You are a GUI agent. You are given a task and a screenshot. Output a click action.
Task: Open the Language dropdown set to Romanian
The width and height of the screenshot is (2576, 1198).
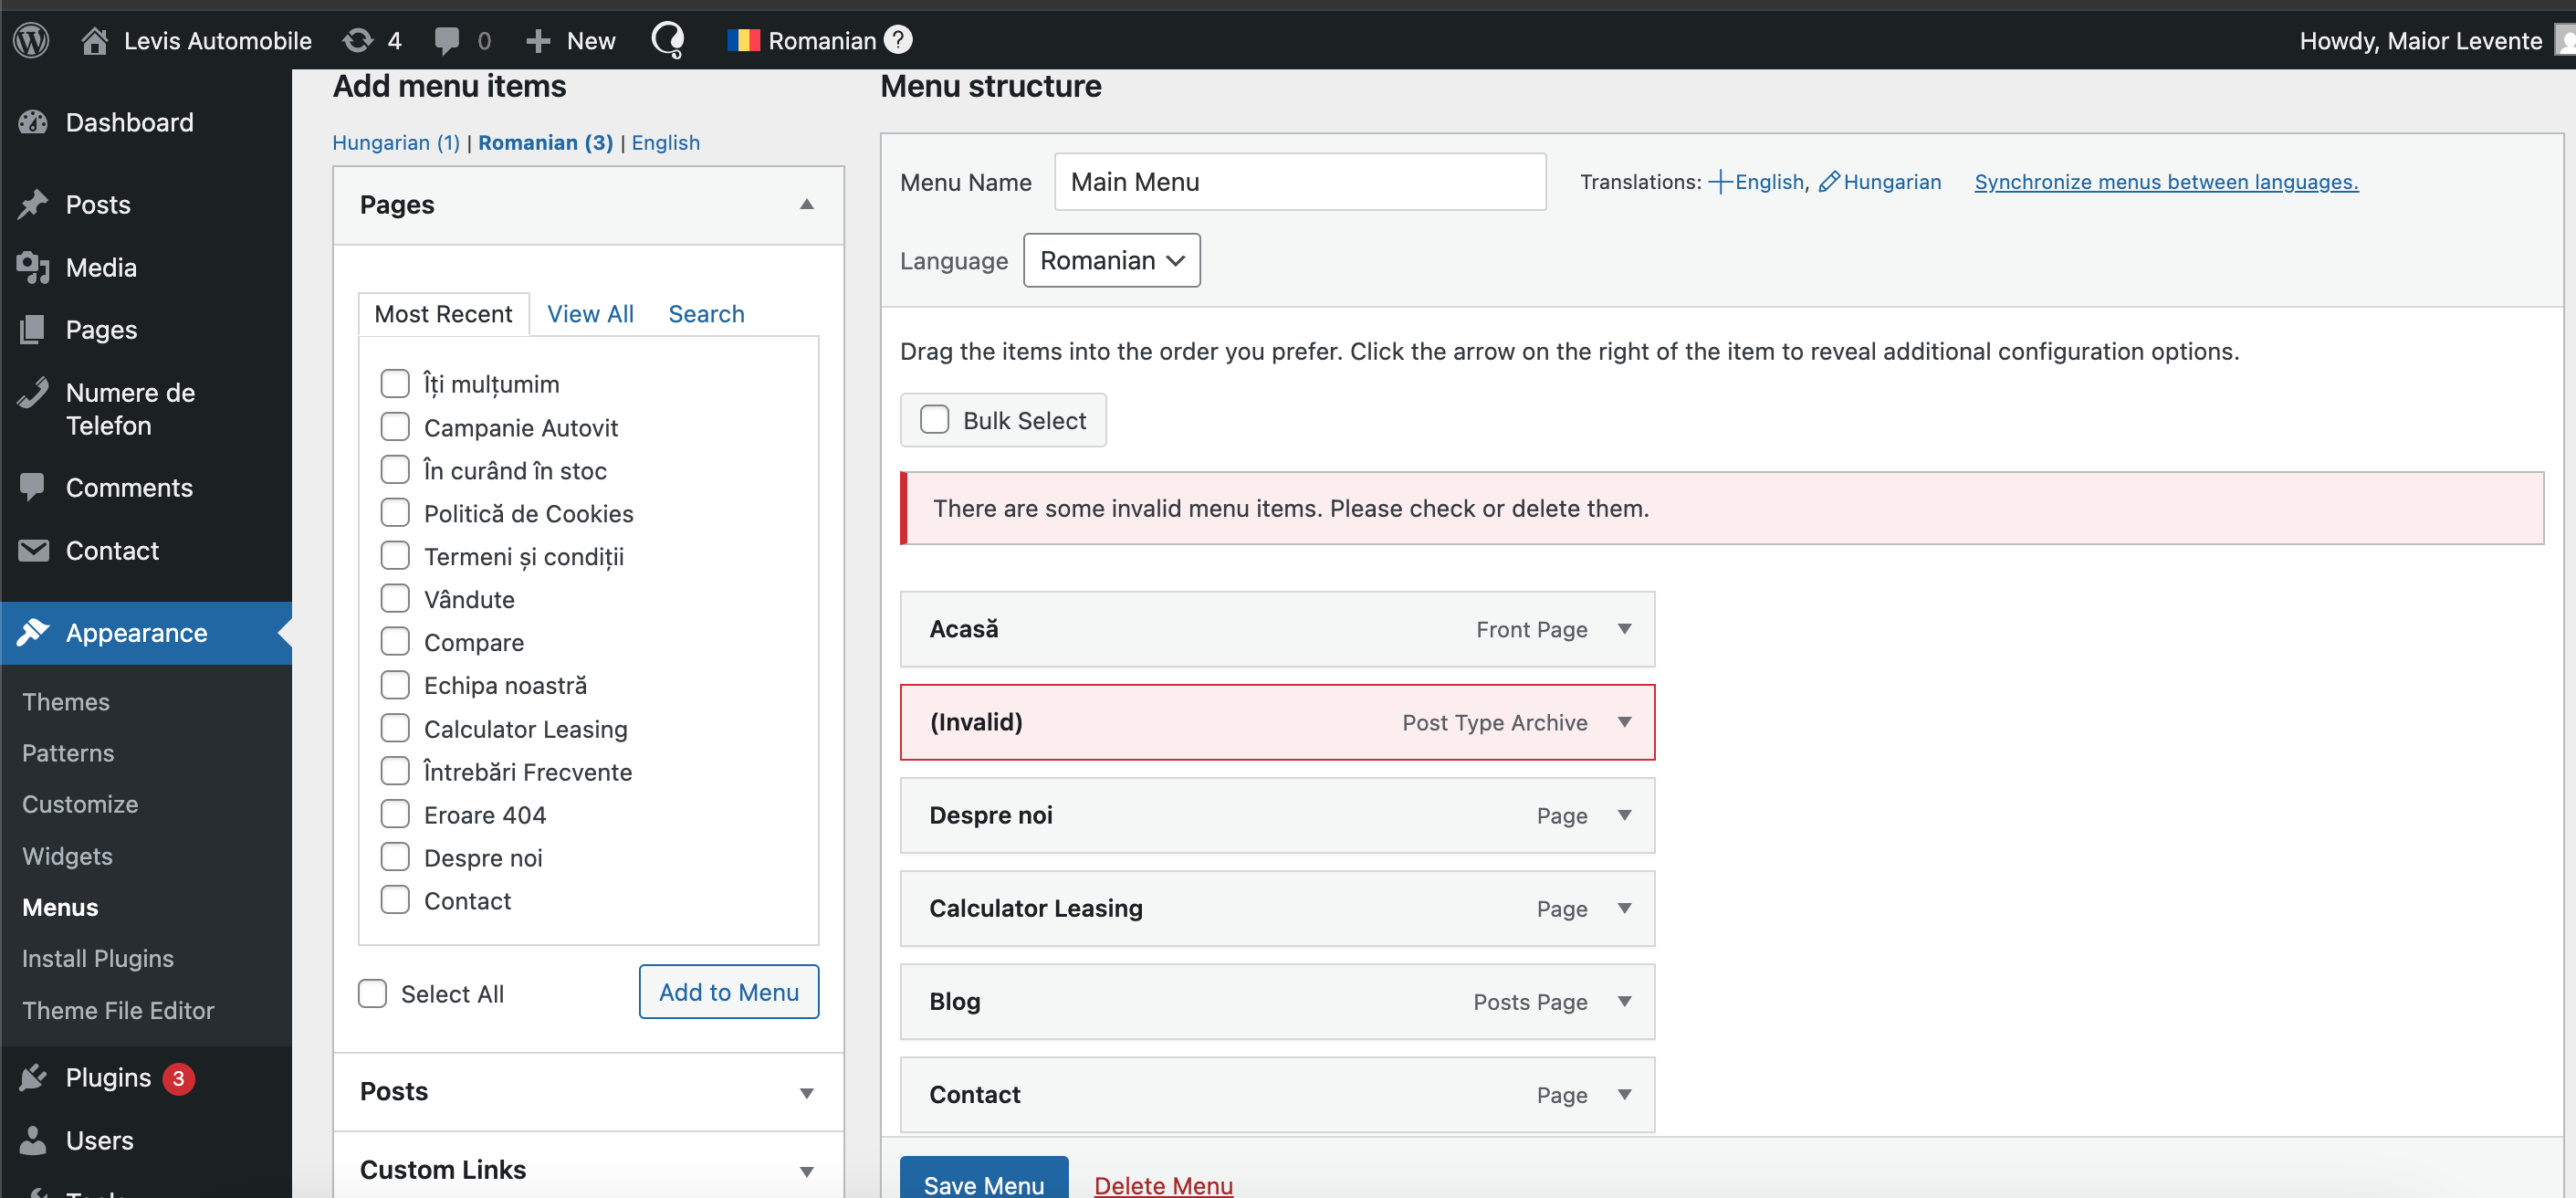(x=1111, y=260)
